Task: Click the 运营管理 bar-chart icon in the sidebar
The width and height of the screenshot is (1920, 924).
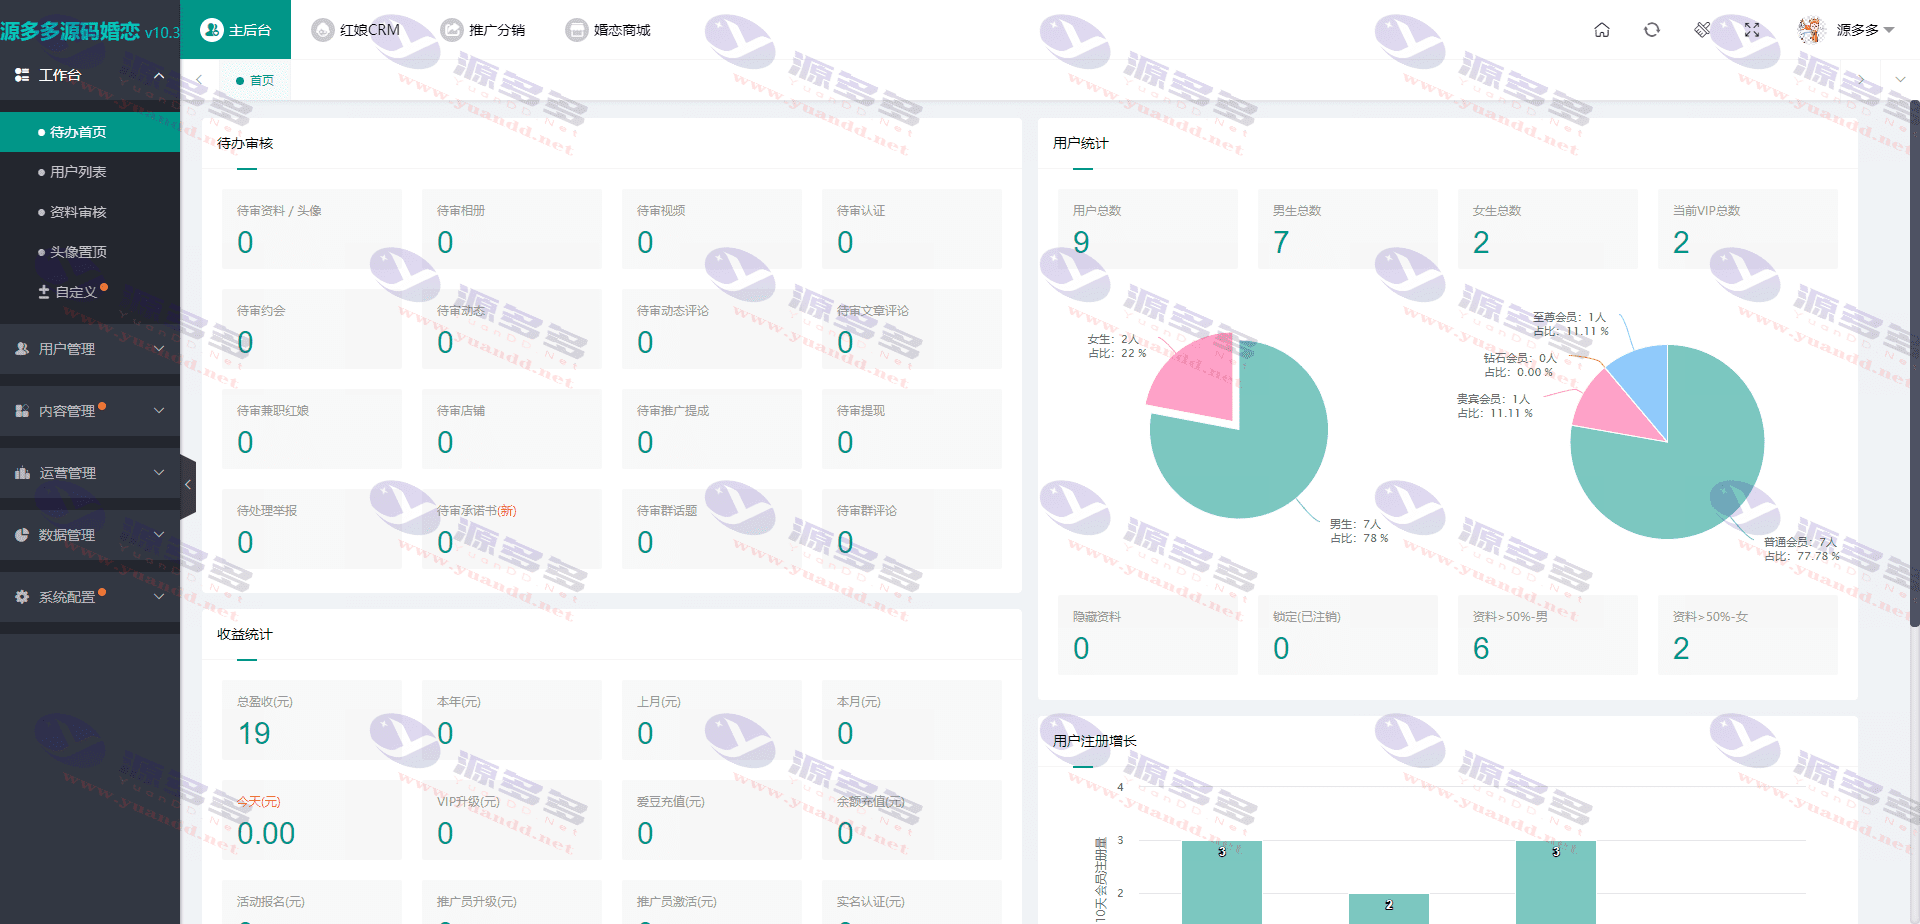Action: coord(22,473)
